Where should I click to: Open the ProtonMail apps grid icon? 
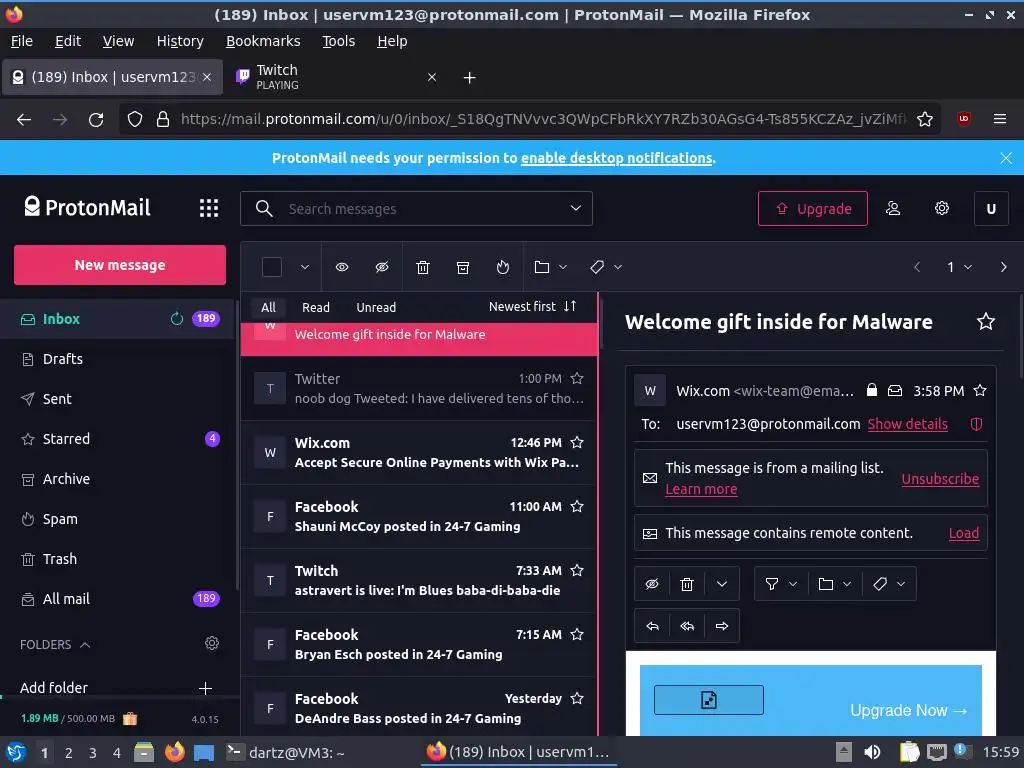click(x=208, y=208)
